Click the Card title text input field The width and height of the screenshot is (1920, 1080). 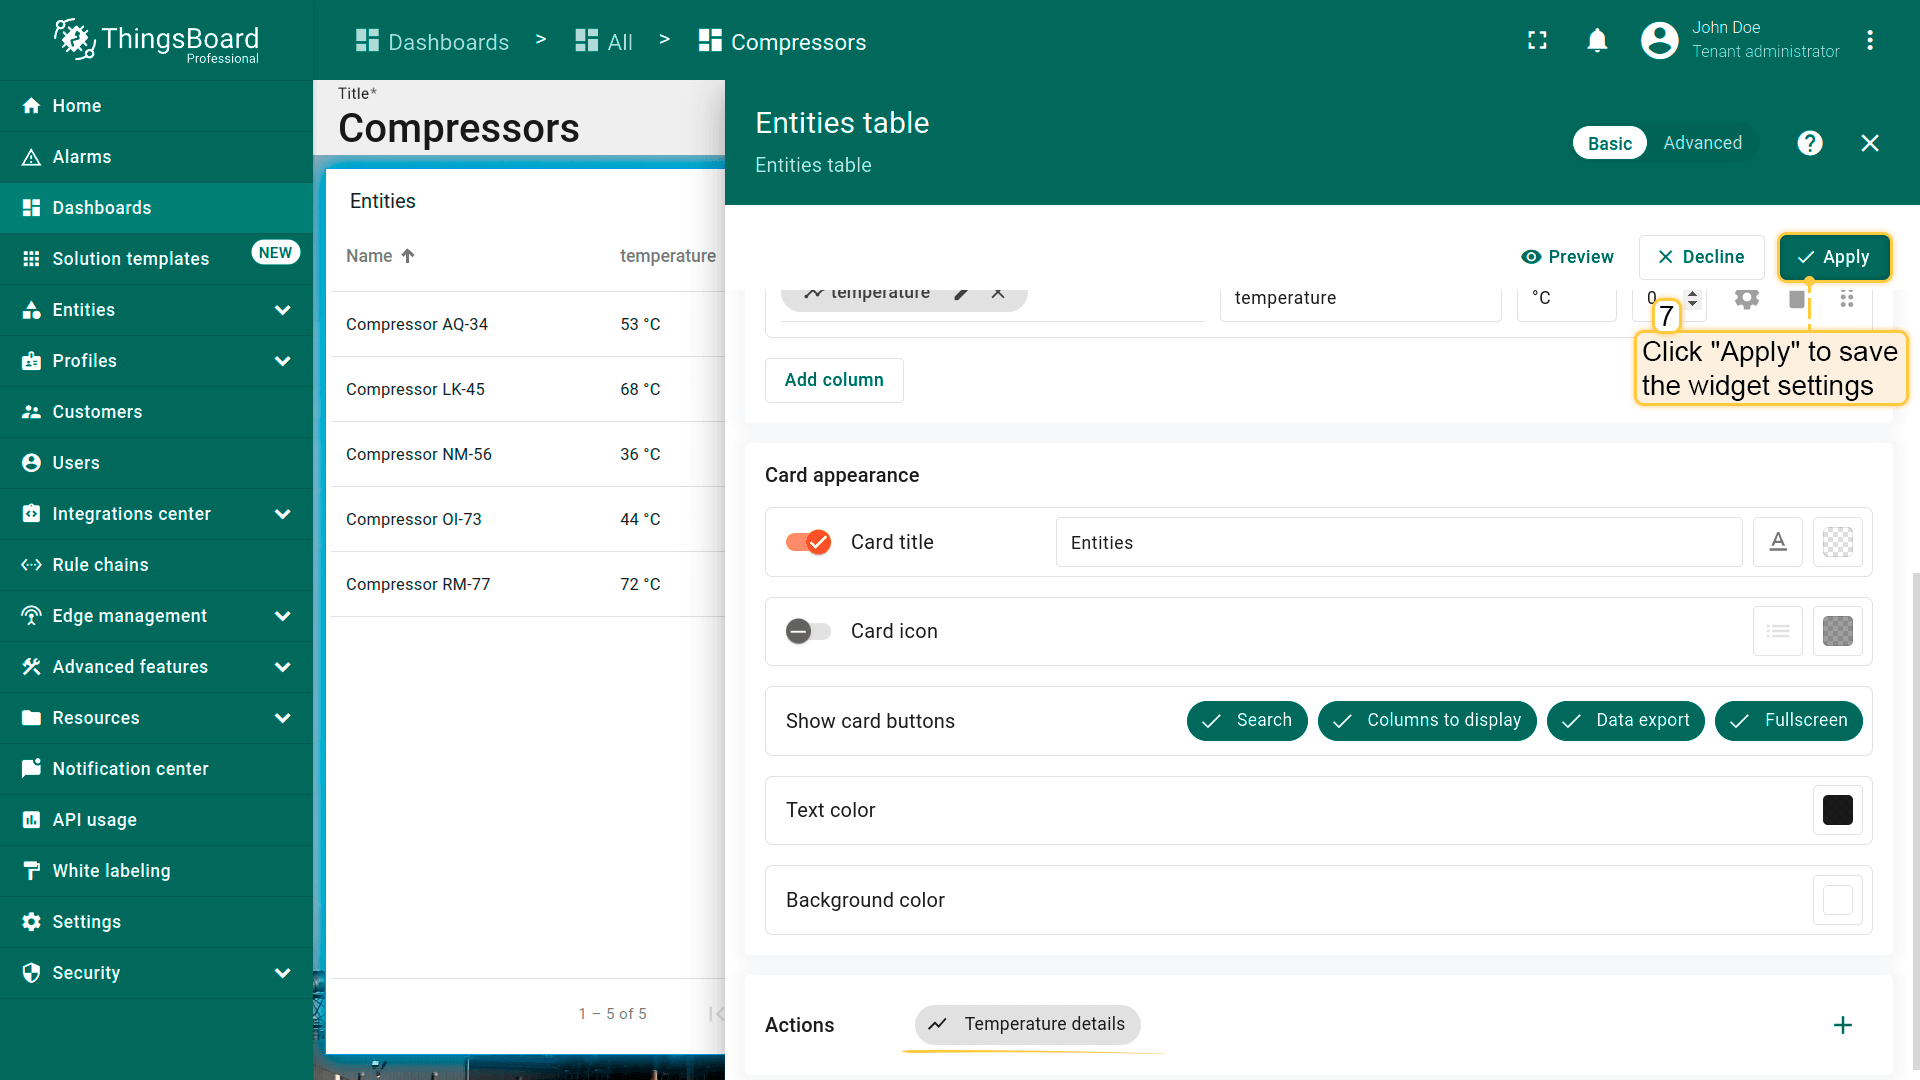[x=1397, y=542]
